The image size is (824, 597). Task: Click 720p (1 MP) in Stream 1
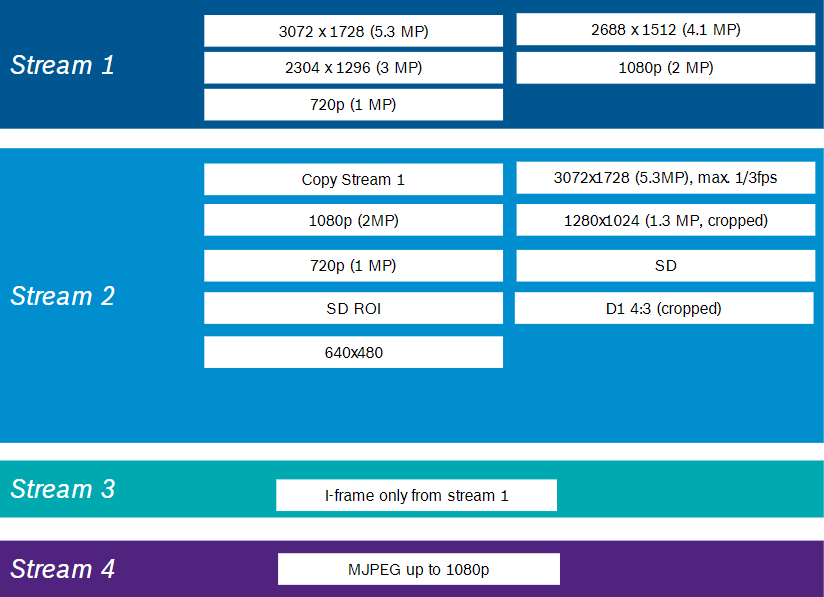[x=353, y=105]
